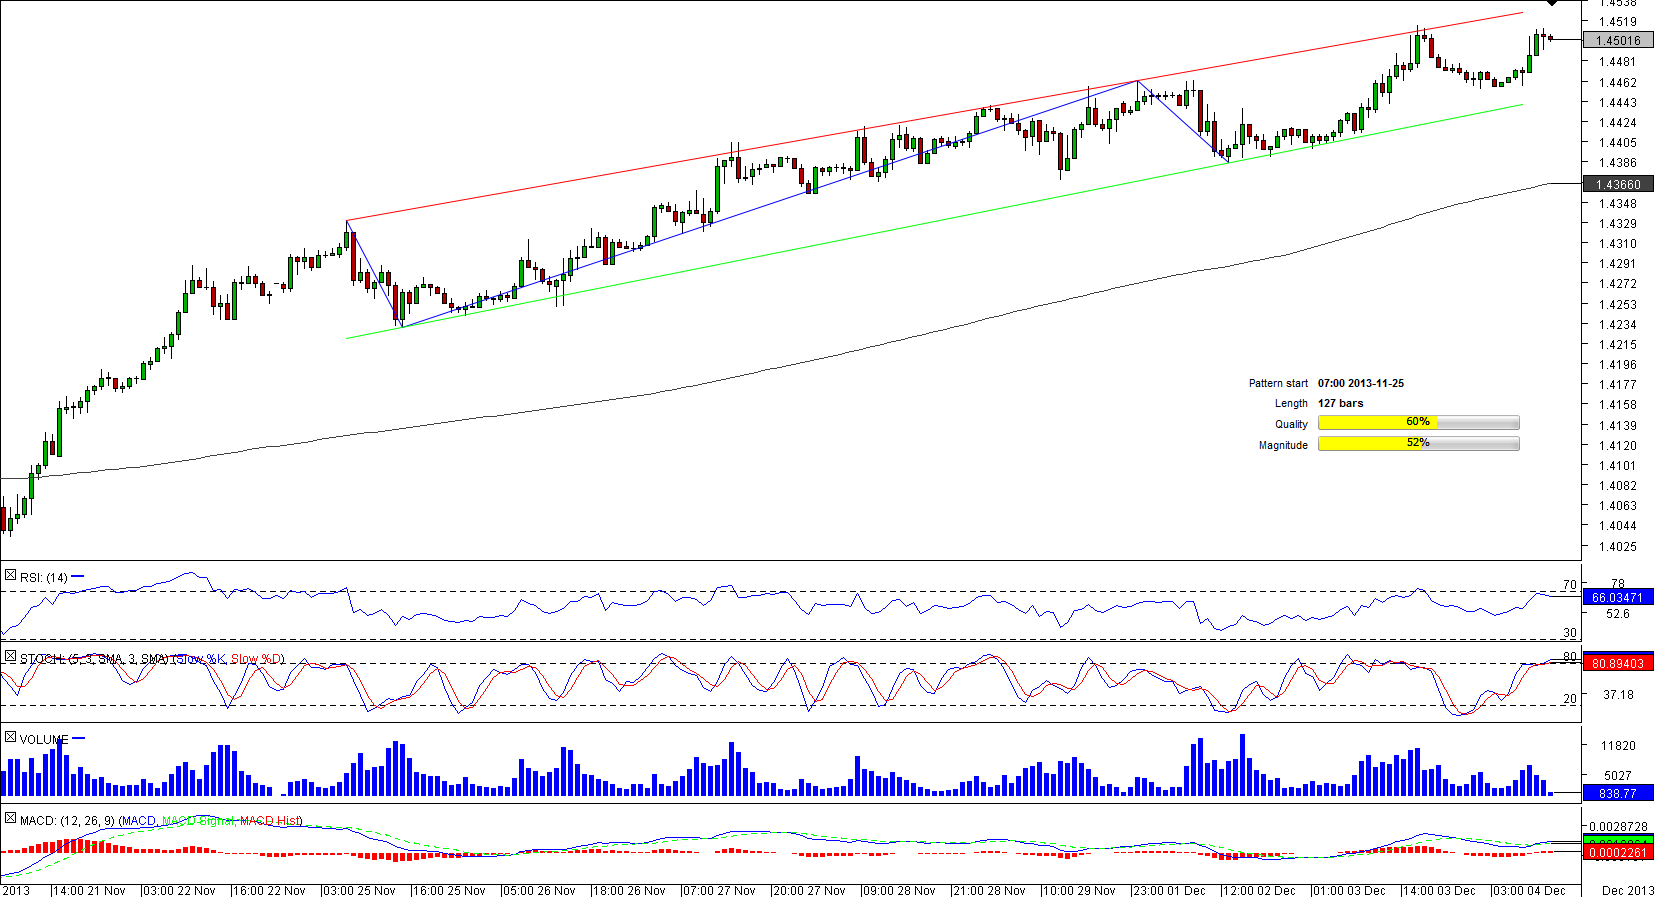Click the Length label
This screenshot has height=897, width=1655.
1291,404
